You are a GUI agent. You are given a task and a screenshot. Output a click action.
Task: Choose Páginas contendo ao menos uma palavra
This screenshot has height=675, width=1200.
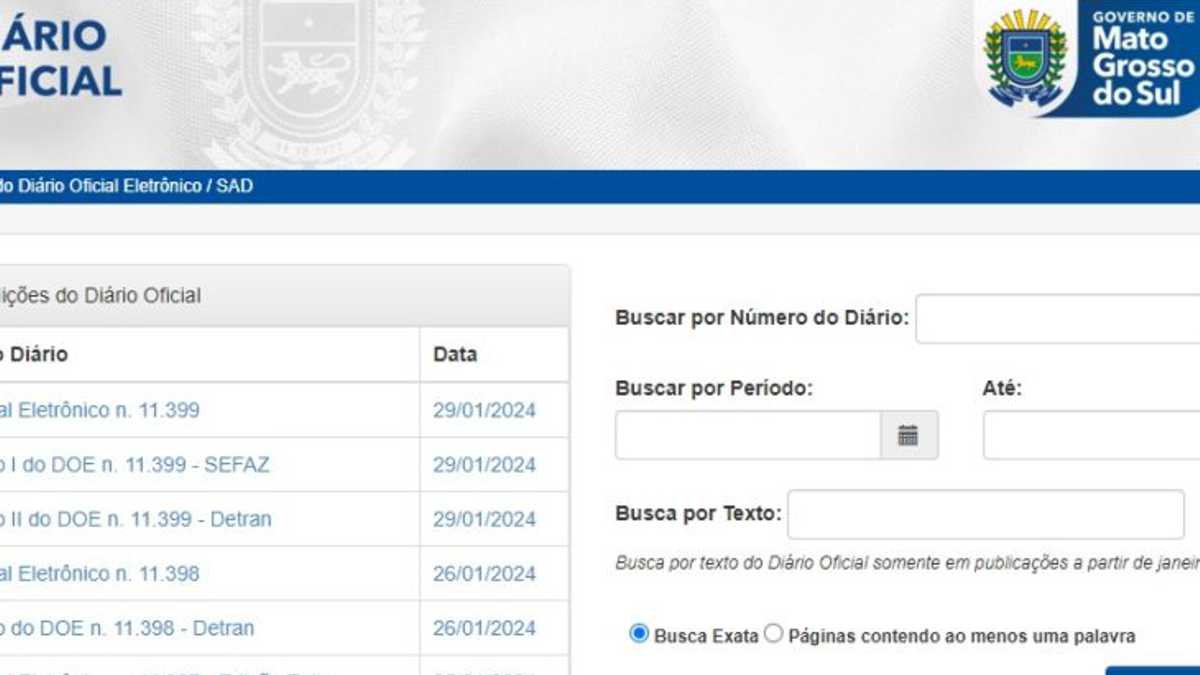(x=774, y=634)
